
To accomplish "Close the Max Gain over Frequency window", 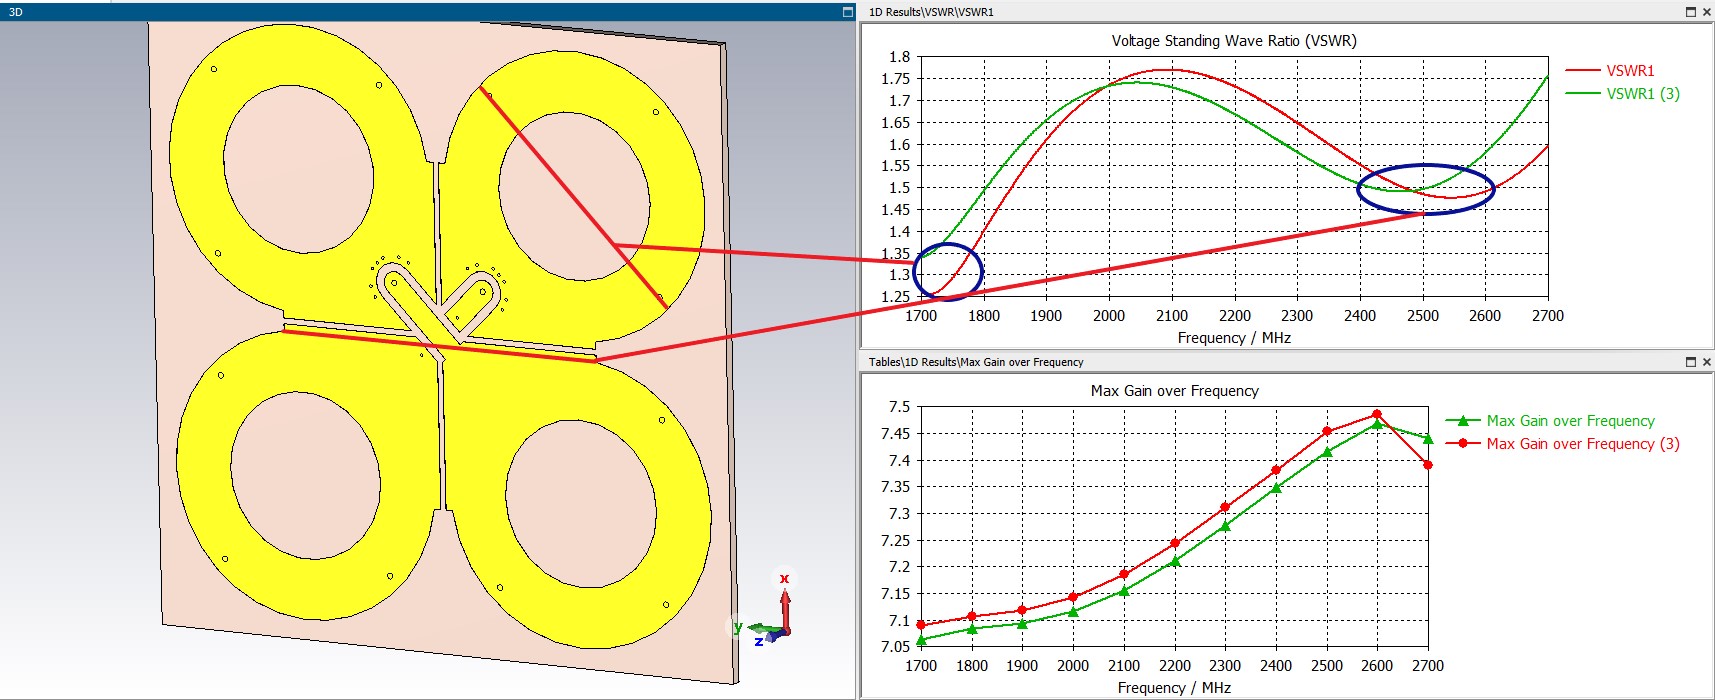I will point(1706,362).
